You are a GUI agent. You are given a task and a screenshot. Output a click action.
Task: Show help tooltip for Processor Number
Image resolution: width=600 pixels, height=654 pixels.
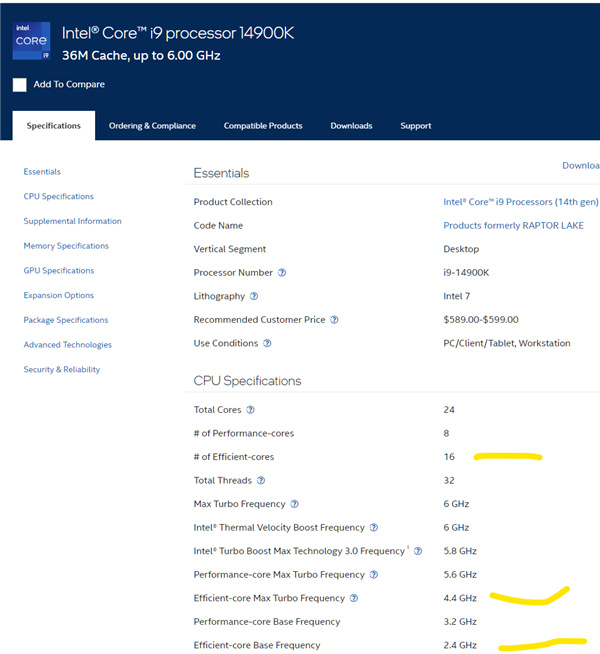[282, 273]
